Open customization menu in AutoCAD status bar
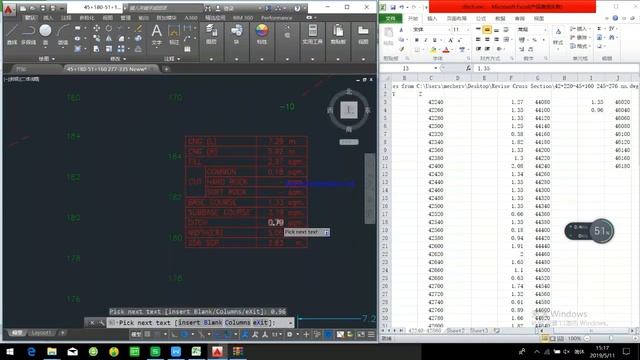The image size is (640, 360). pyautogui.click(x=371, y=334)
